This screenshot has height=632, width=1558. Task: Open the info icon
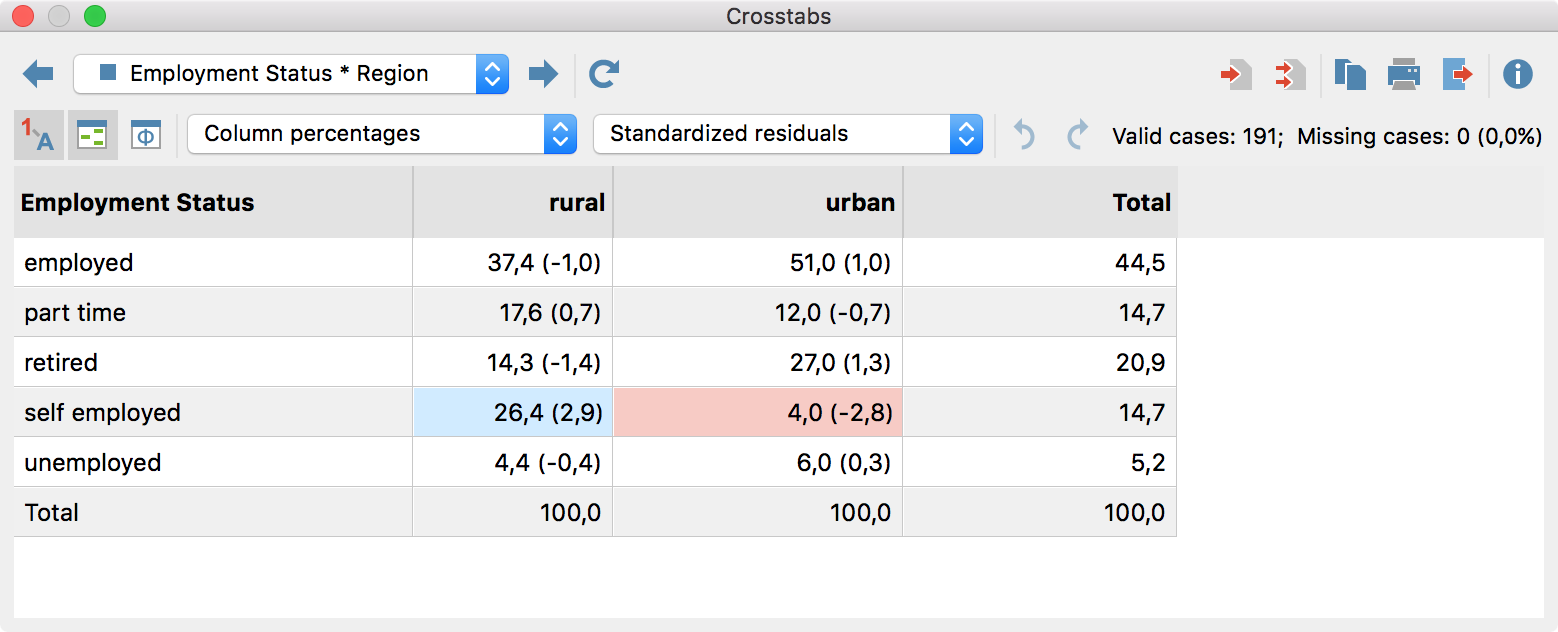(x=1518, y=75)
